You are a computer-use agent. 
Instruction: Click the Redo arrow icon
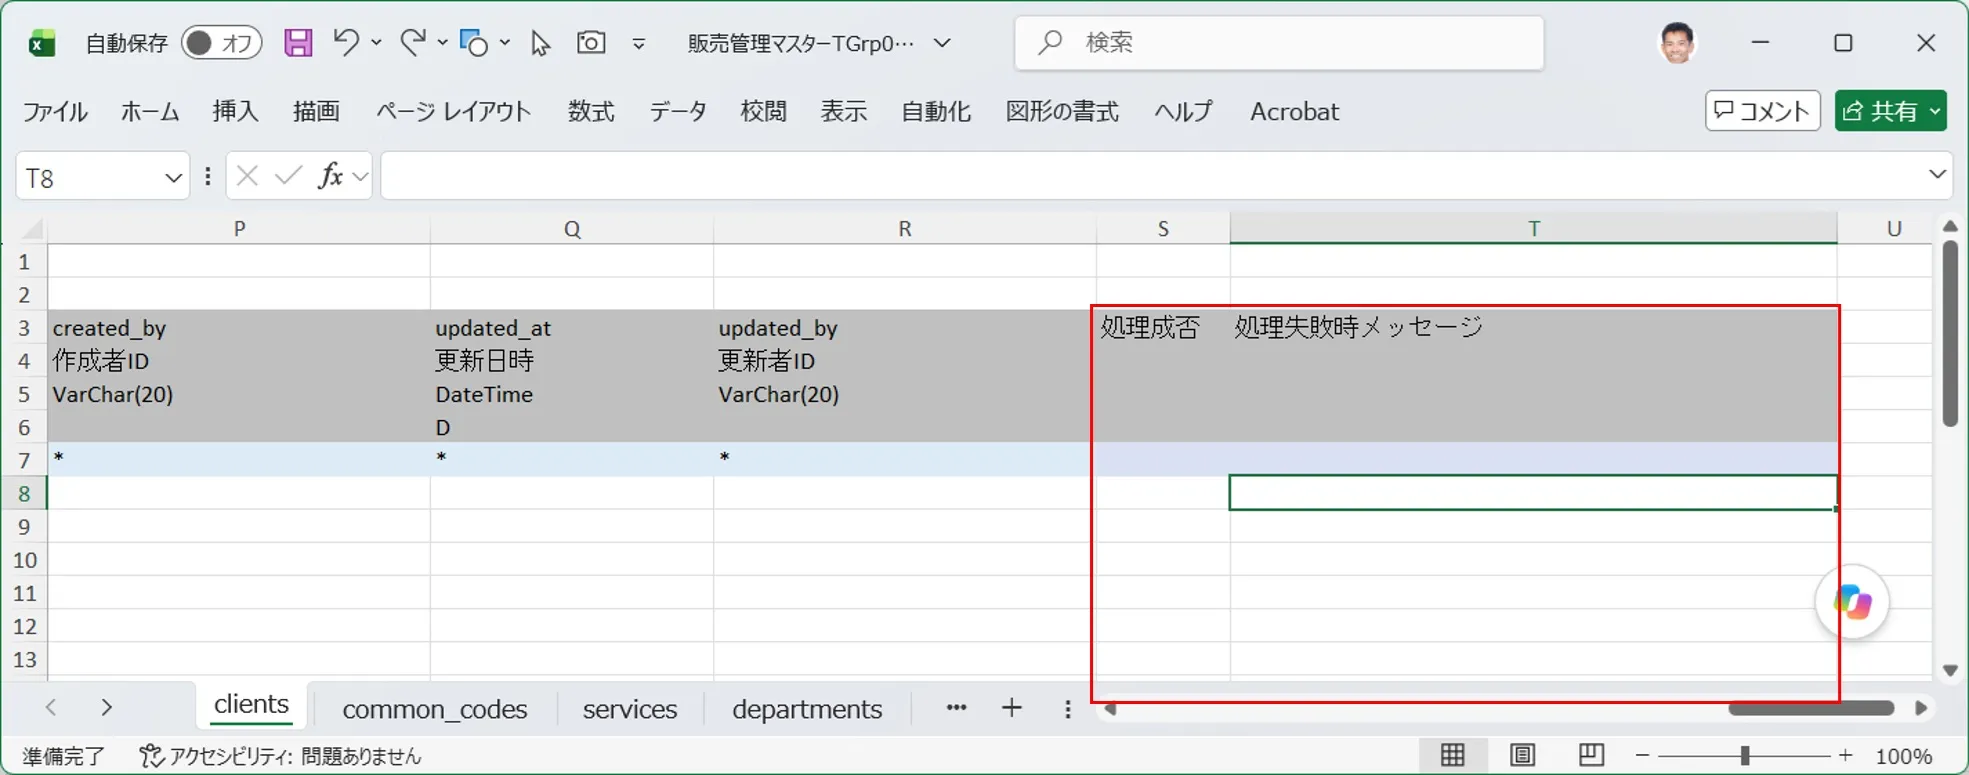(x=412, y=42)
